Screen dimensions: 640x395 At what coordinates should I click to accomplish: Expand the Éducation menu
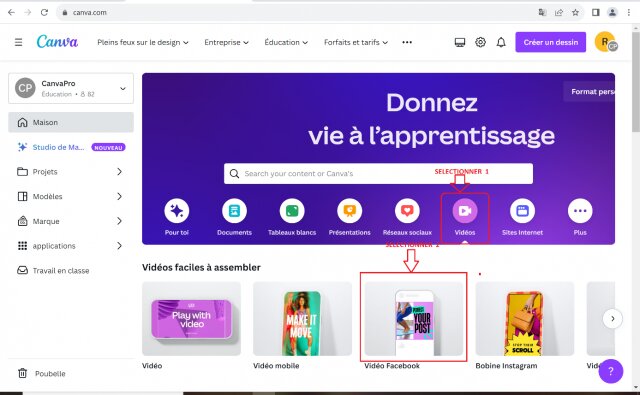[x=286, y=42]
